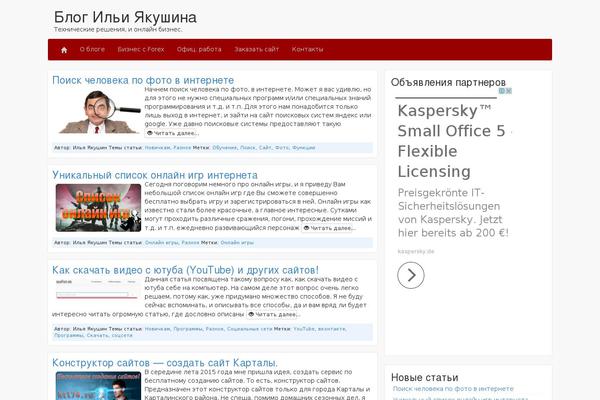The height and width of the screenshot is (400, 600).
Task: Click the tagline 'Технические решения, и онлайн бизнес.'
Action: [118, 29]
